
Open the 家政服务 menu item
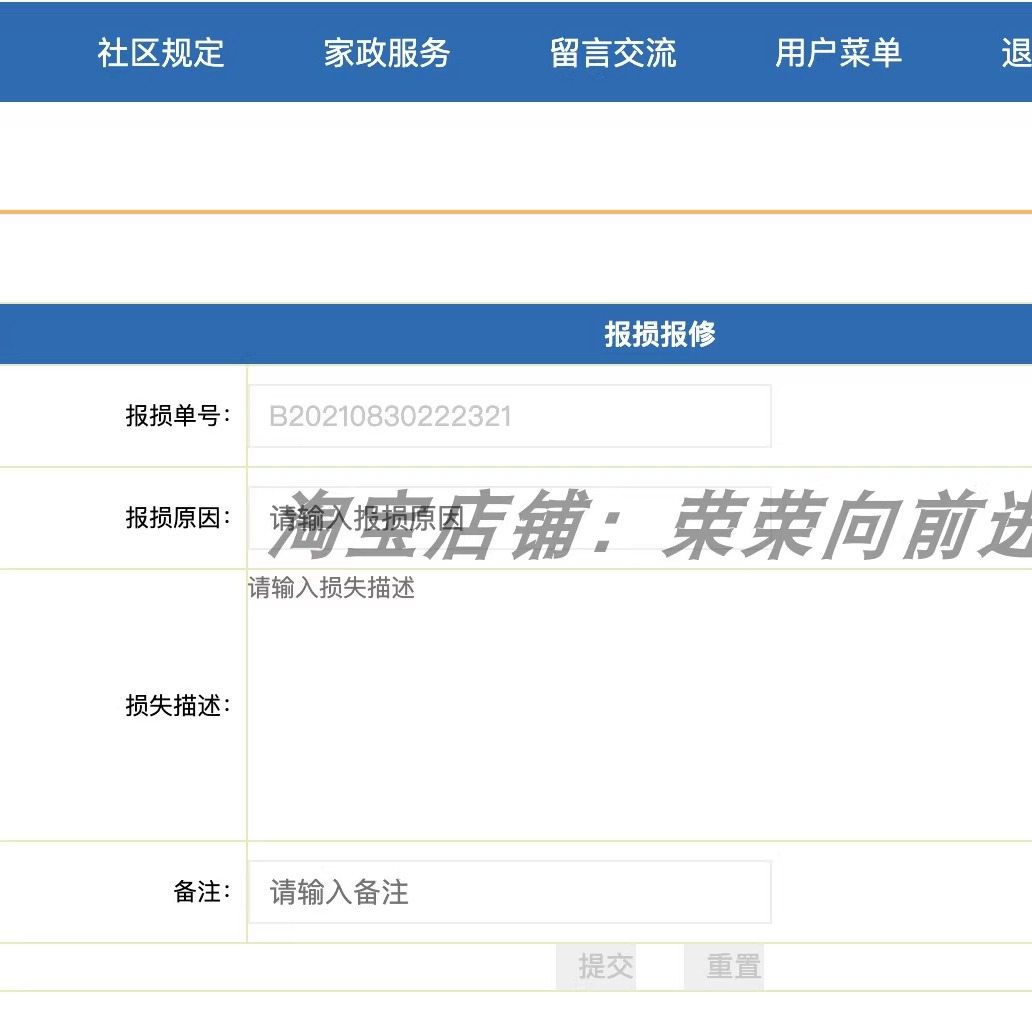pyautogui.click(x=386, y=53)
